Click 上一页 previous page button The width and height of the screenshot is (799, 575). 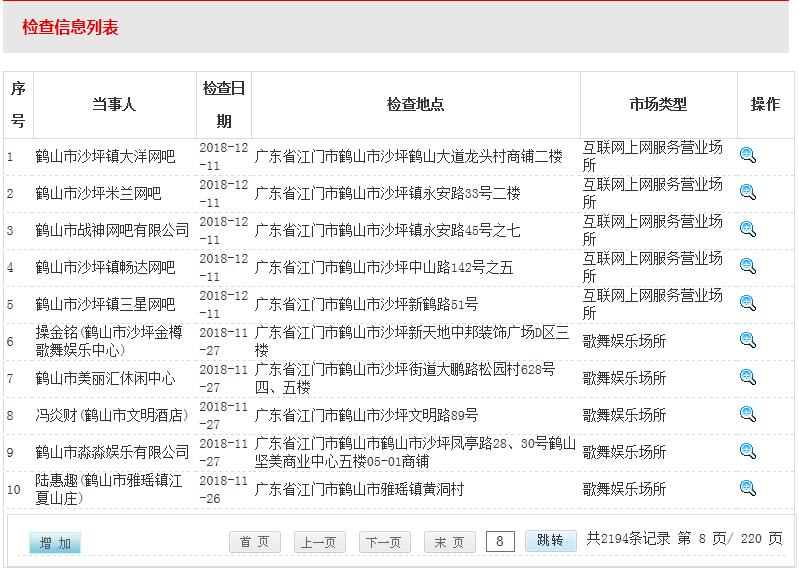pyautogui.click(x=319, y=542)
